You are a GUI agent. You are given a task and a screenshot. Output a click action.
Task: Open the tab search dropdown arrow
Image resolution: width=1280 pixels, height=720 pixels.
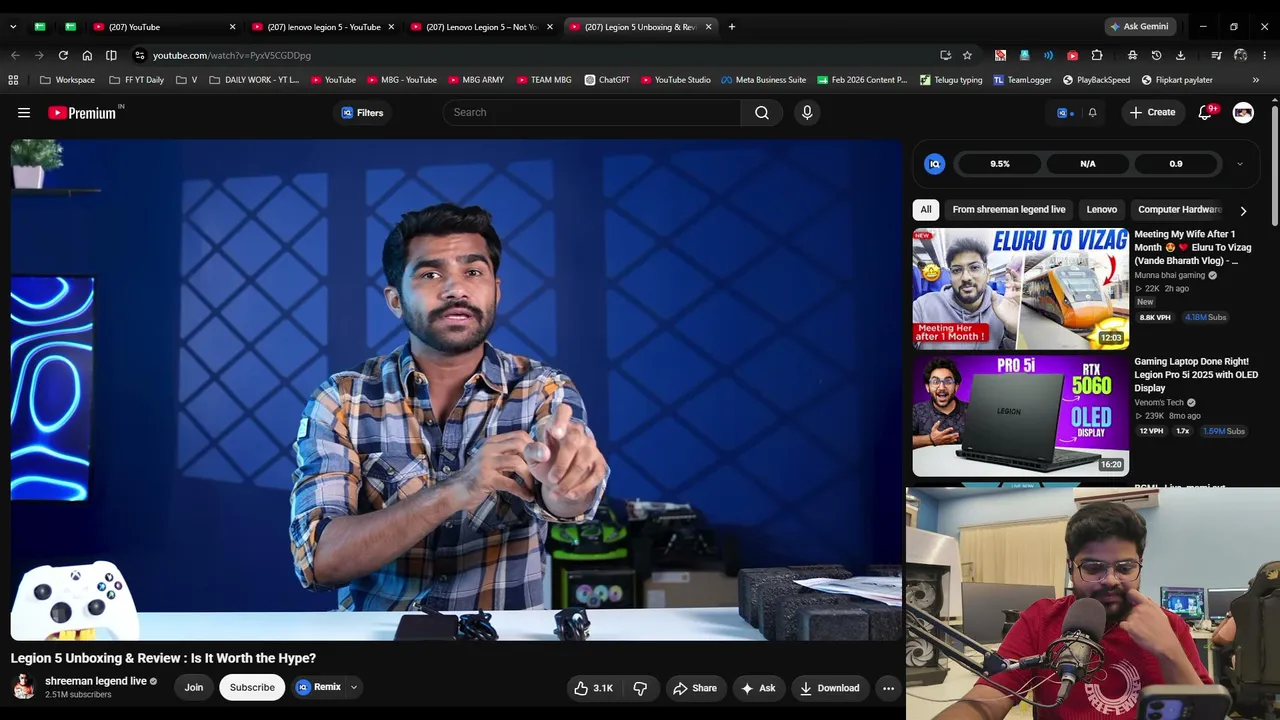14,27
